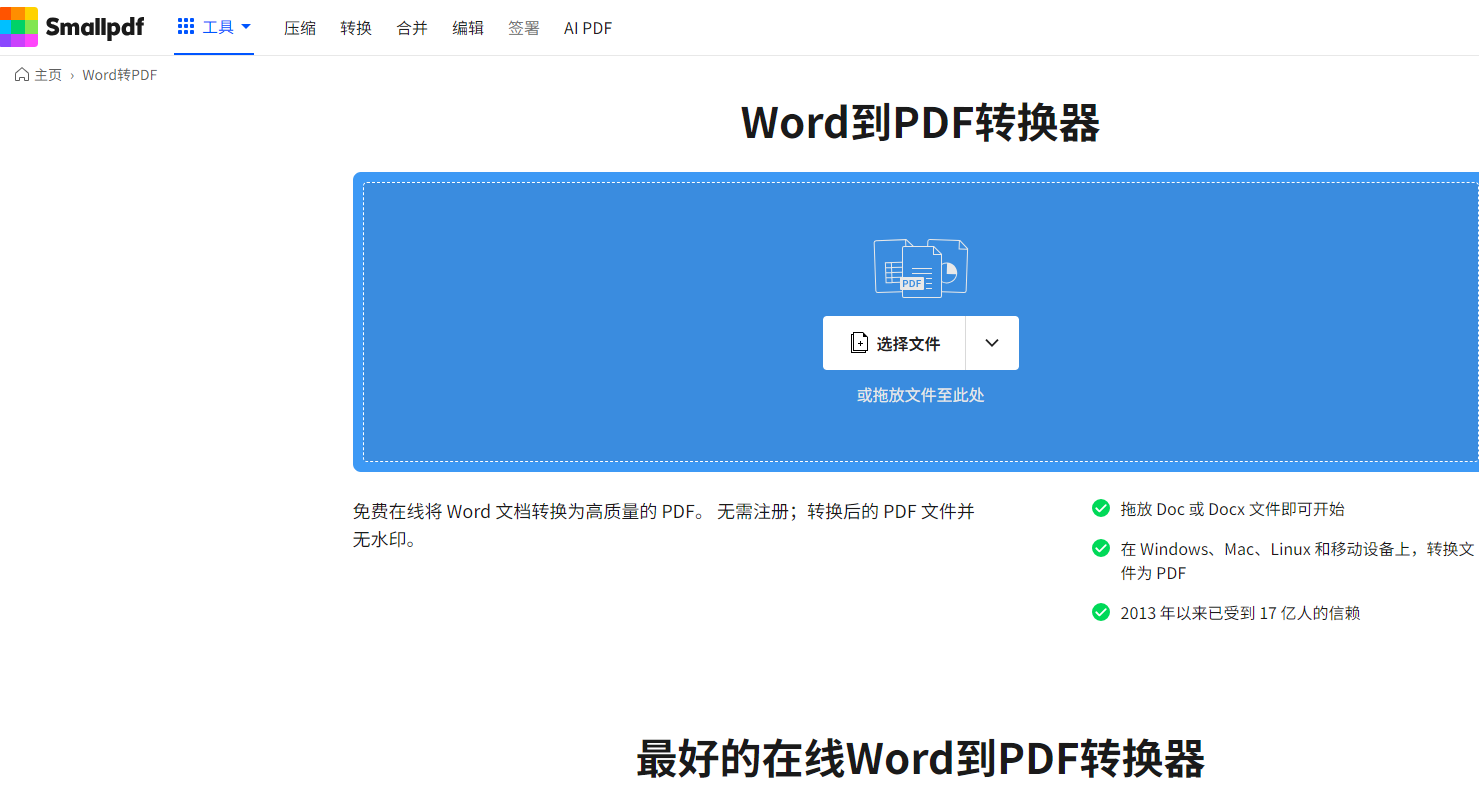Click the PDF documents illustration in upload area

(921, 268)
